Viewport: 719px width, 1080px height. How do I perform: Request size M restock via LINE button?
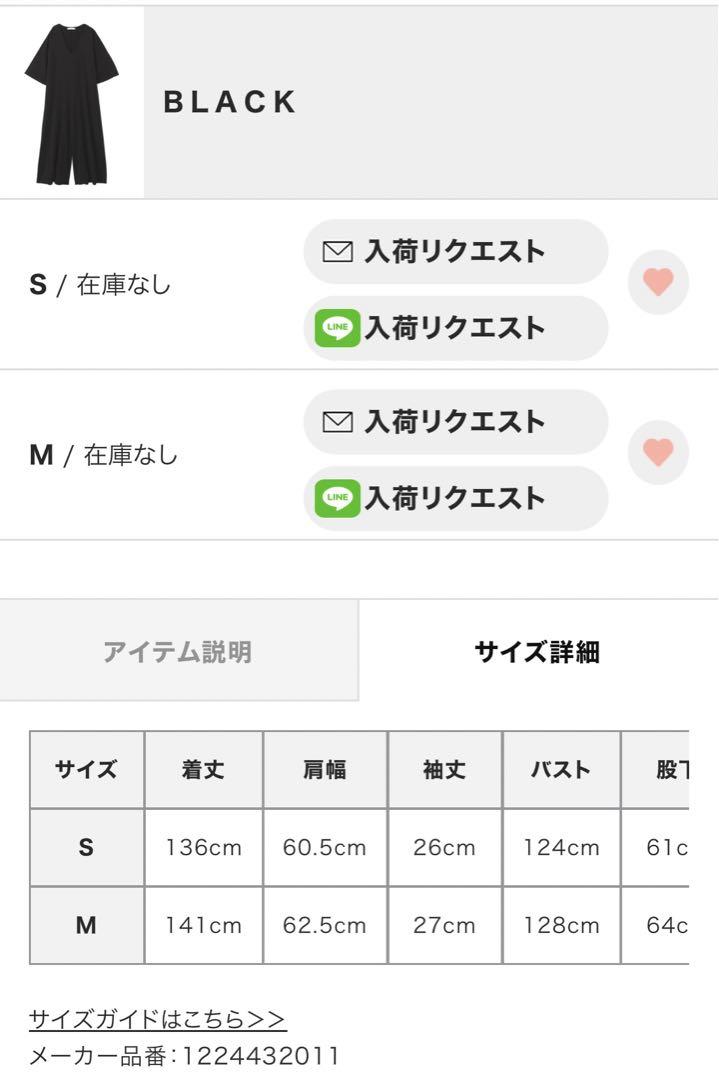click(x=456, y=498)
